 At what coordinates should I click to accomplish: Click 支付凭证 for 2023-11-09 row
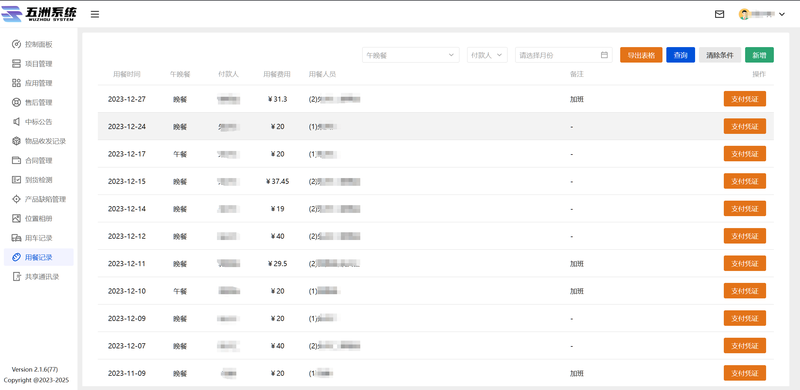pyautogui.click(x=744, y=373)
